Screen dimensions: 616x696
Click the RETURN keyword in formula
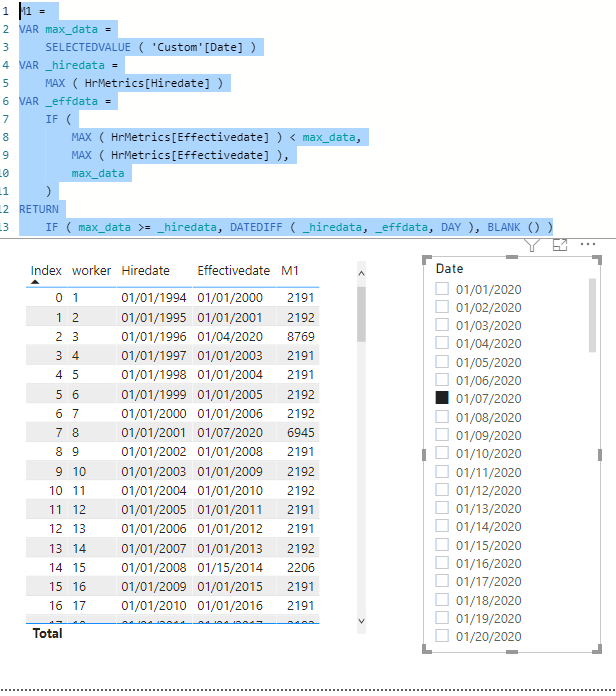[x=39, y=209]
